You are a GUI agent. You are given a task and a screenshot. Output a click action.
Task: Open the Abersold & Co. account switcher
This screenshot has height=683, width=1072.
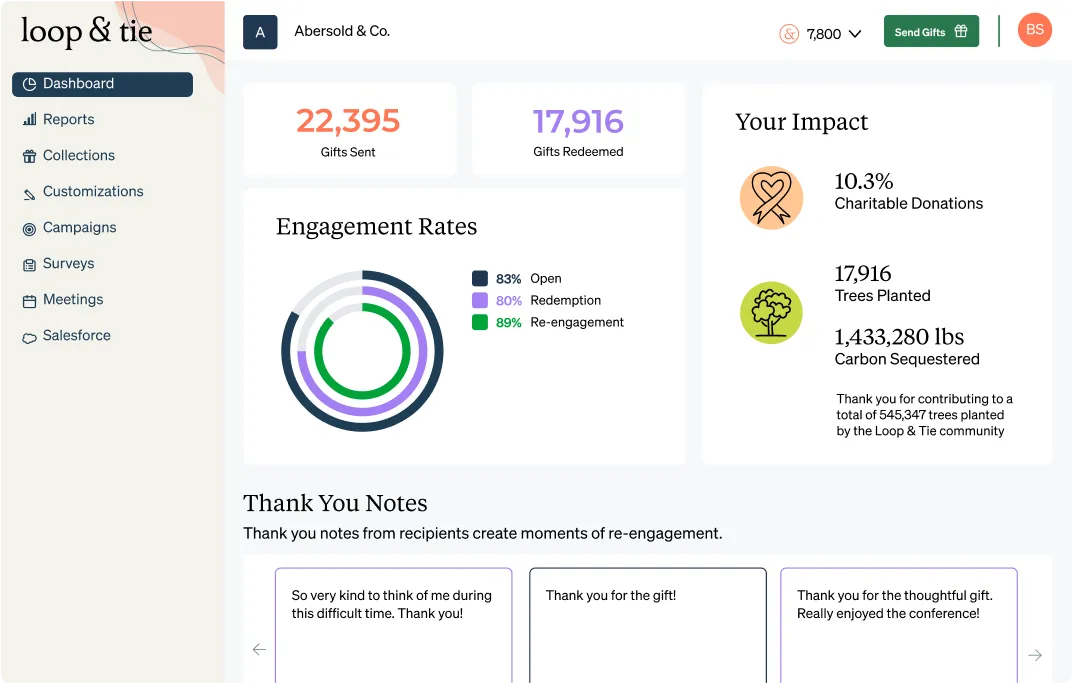pyautogui.click(x=317, y=32)
